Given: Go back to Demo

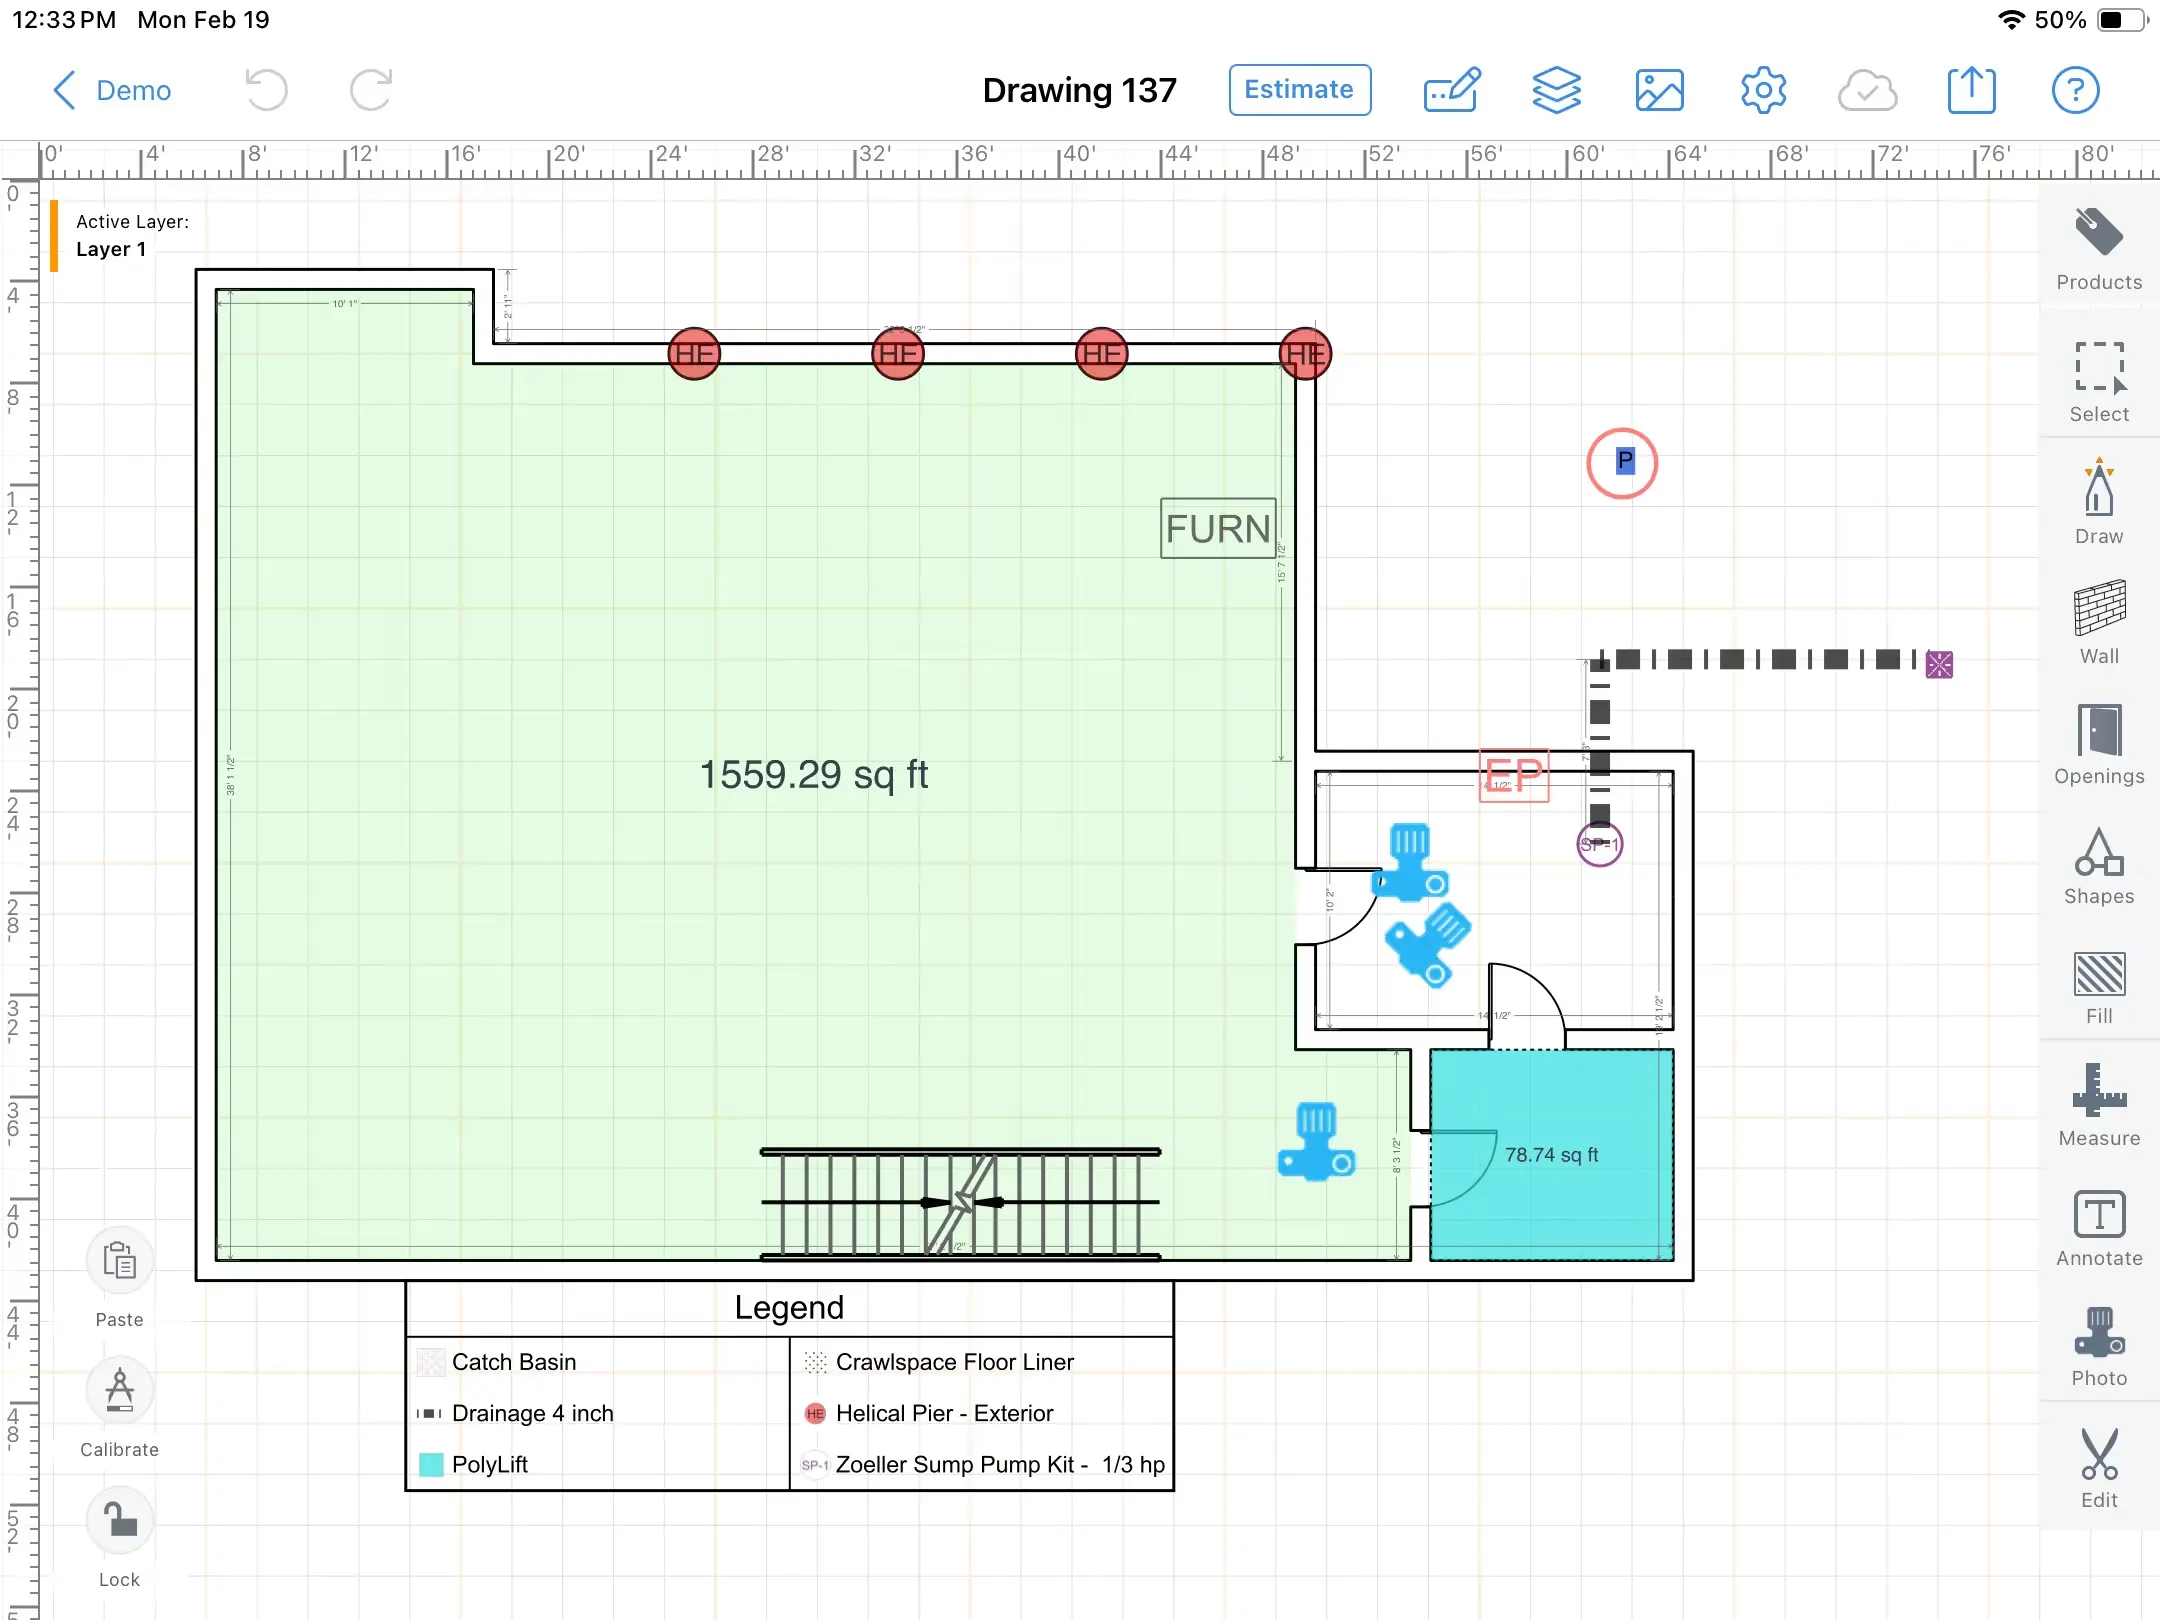Looking at the screenshot, I should 112,90.
